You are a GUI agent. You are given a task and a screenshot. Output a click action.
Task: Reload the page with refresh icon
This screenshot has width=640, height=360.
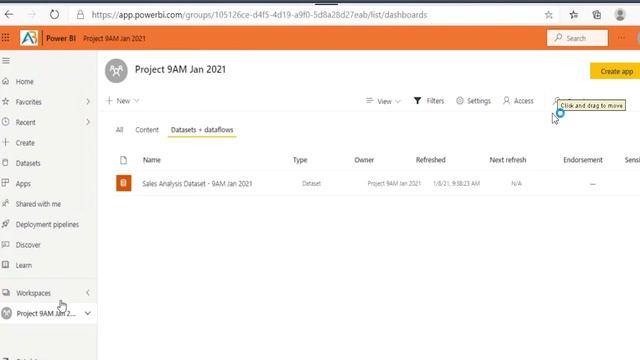pyautogui.click(x=54, y=15)
